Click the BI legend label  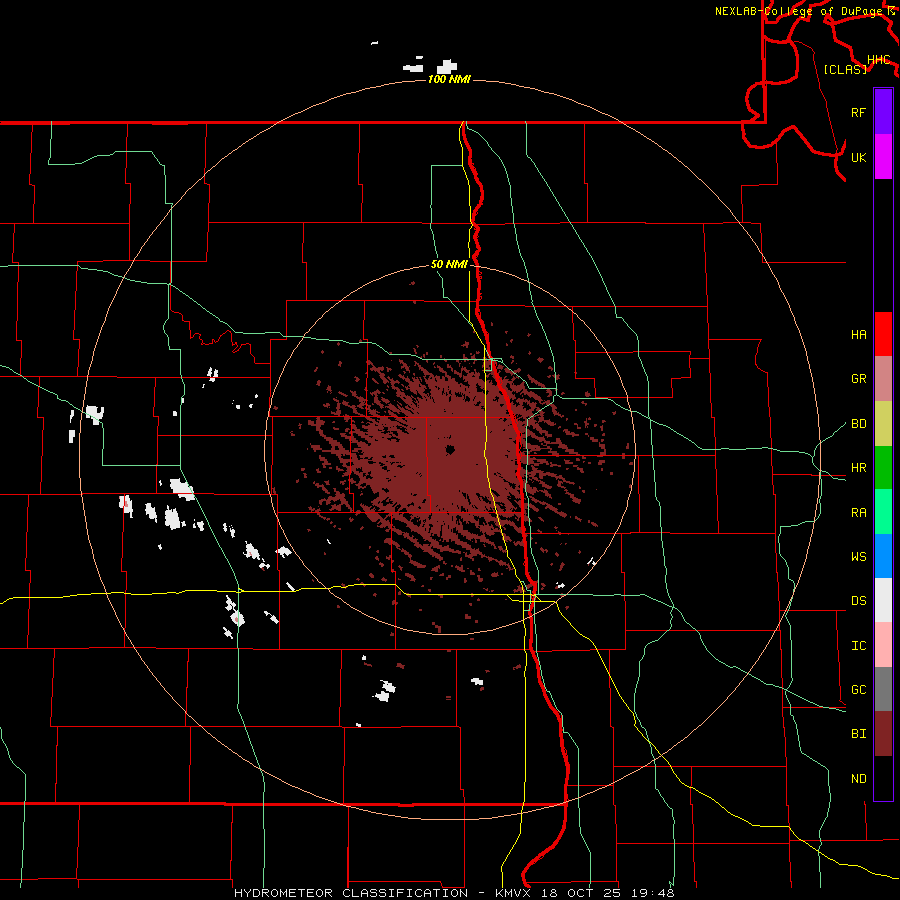click(858, 734)
